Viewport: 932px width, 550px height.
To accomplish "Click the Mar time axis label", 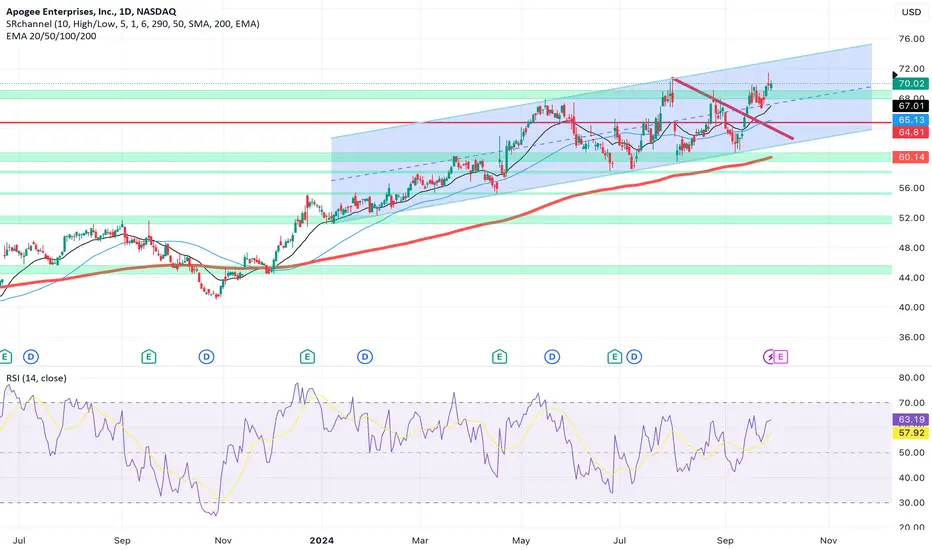I will coord(420,540).
